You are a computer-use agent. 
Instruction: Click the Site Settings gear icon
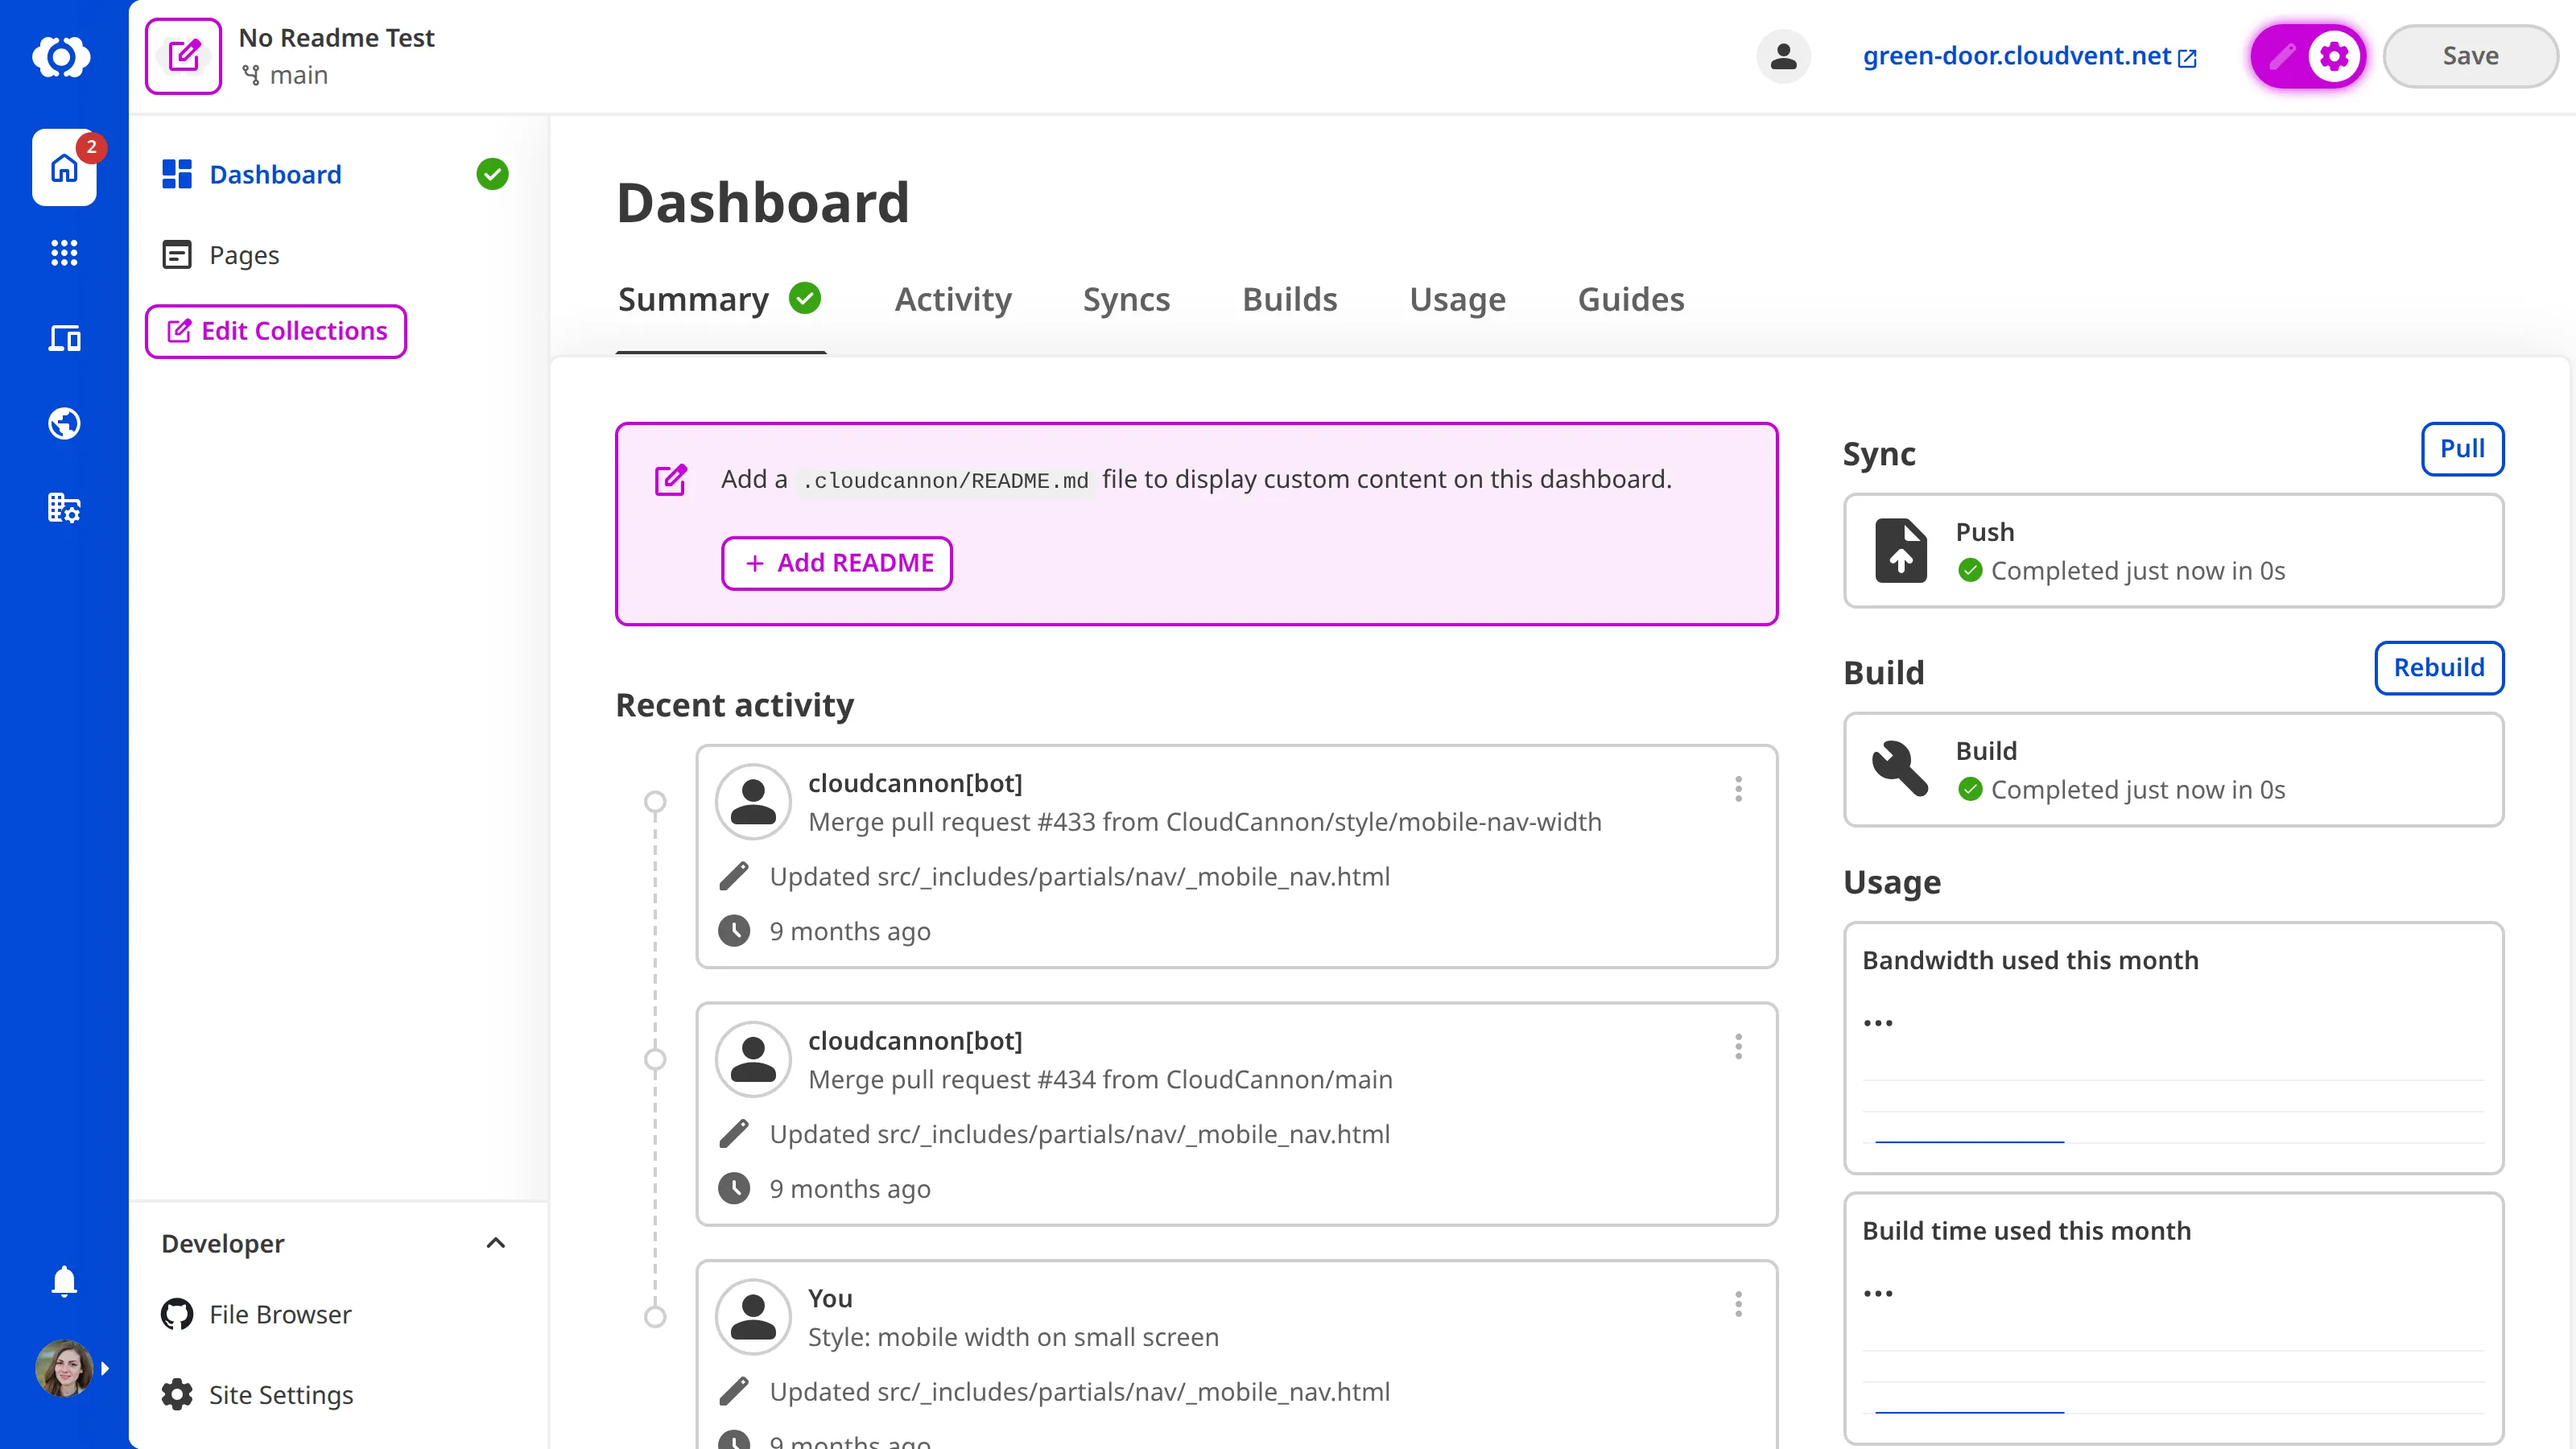click(176, 1394)
